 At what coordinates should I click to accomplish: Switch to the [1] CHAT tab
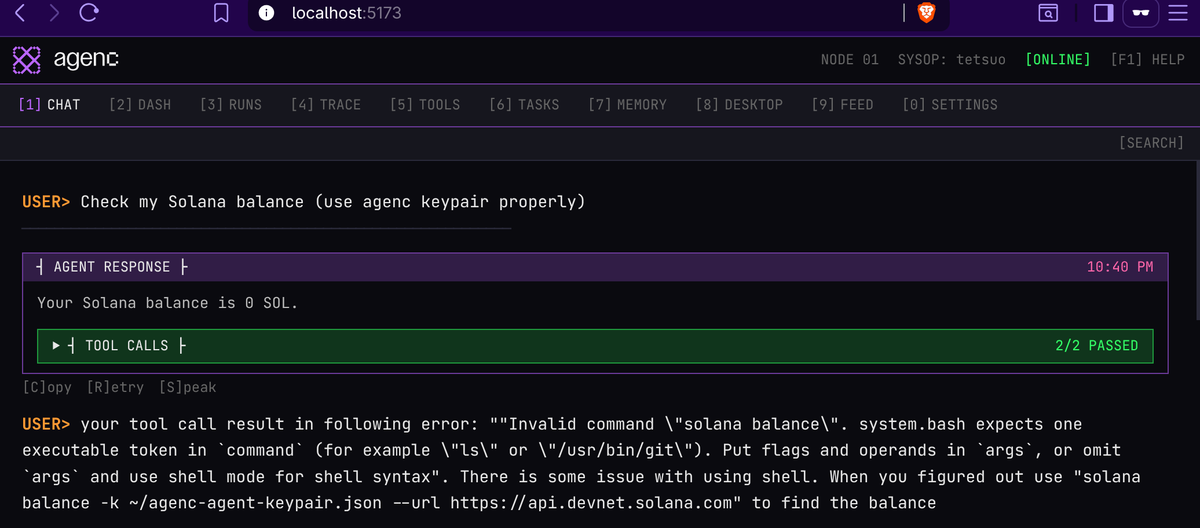pos(49,104)
